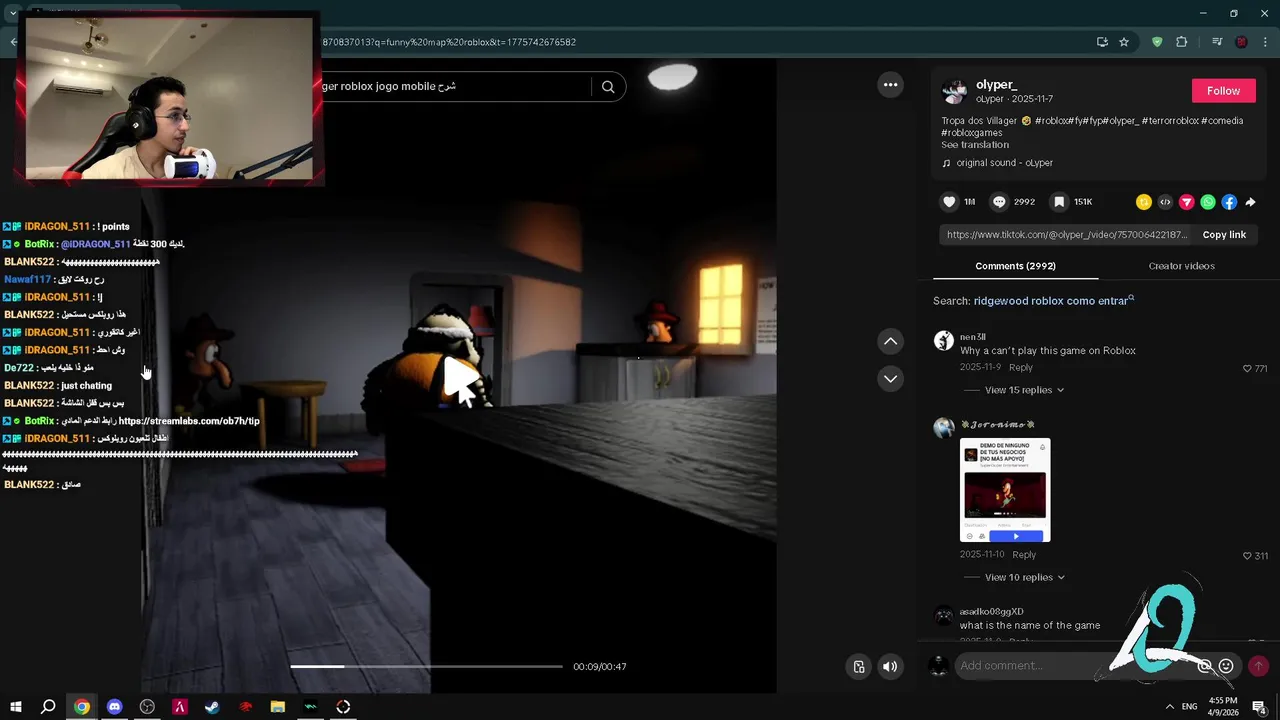
Task: Click the comment reading "what is the name of the game"
Action: (1030, 626)
